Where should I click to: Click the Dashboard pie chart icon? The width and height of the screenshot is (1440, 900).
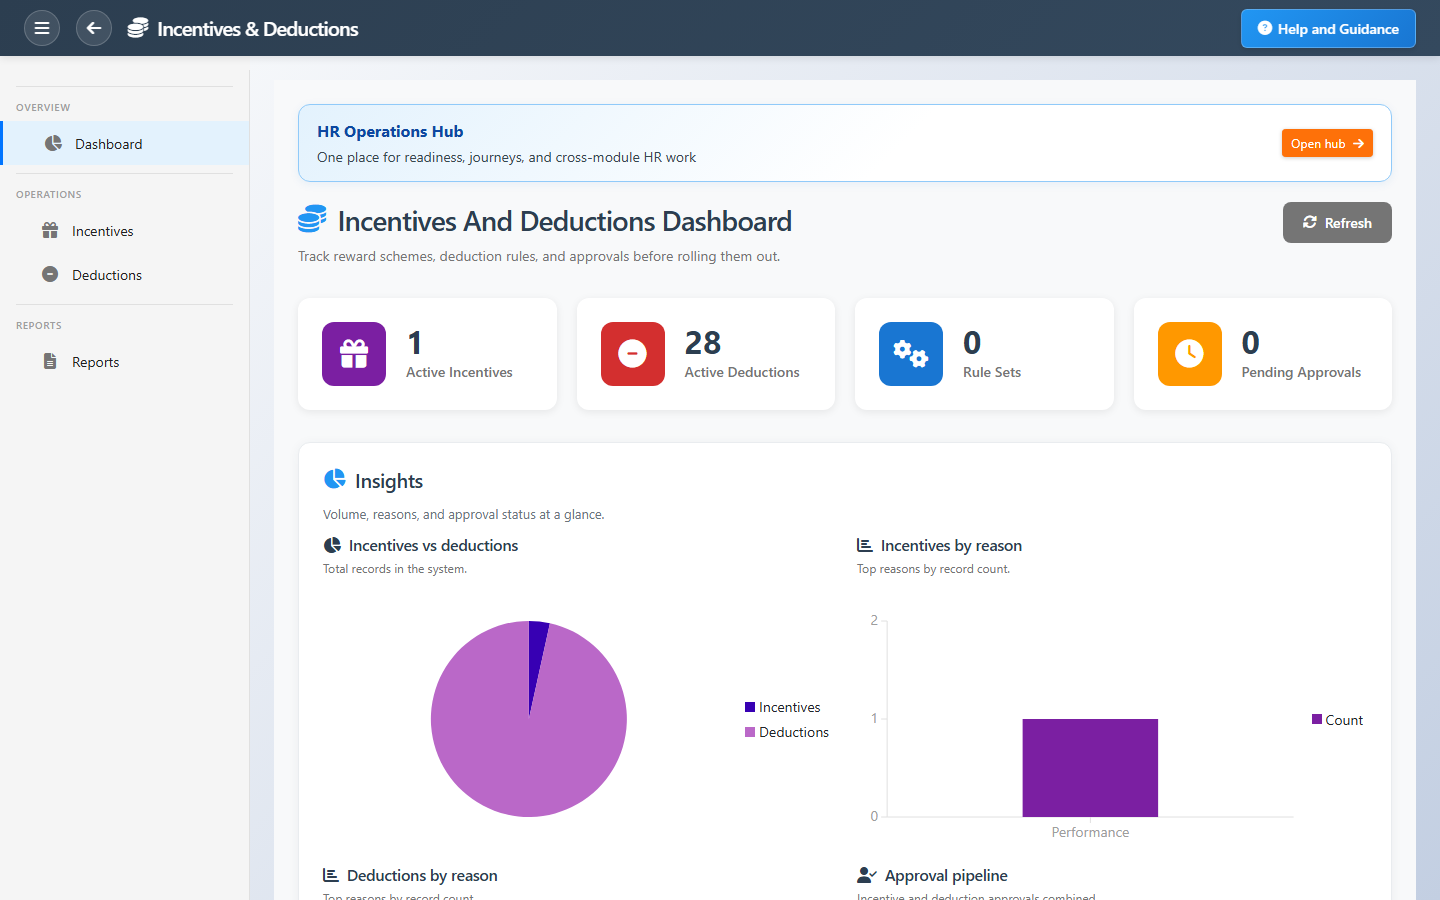53,143
